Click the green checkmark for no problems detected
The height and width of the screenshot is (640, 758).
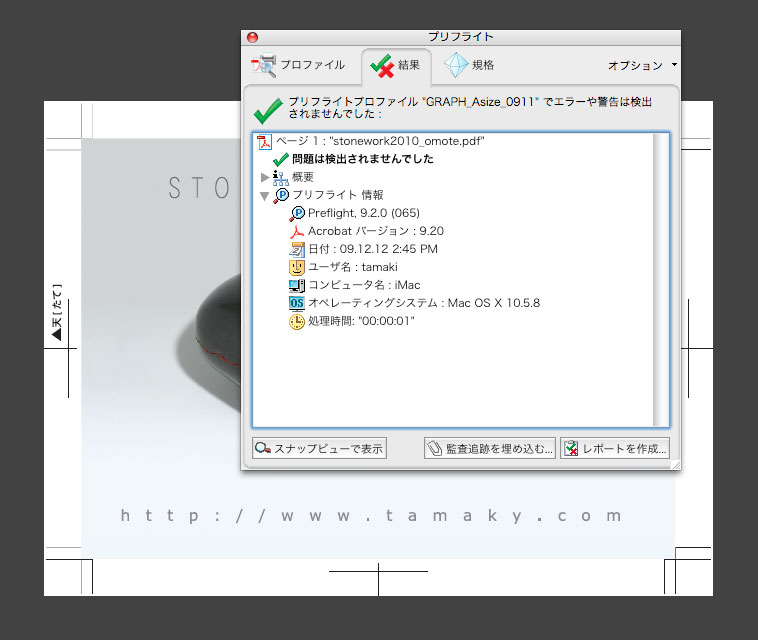(x=281, y=159)
